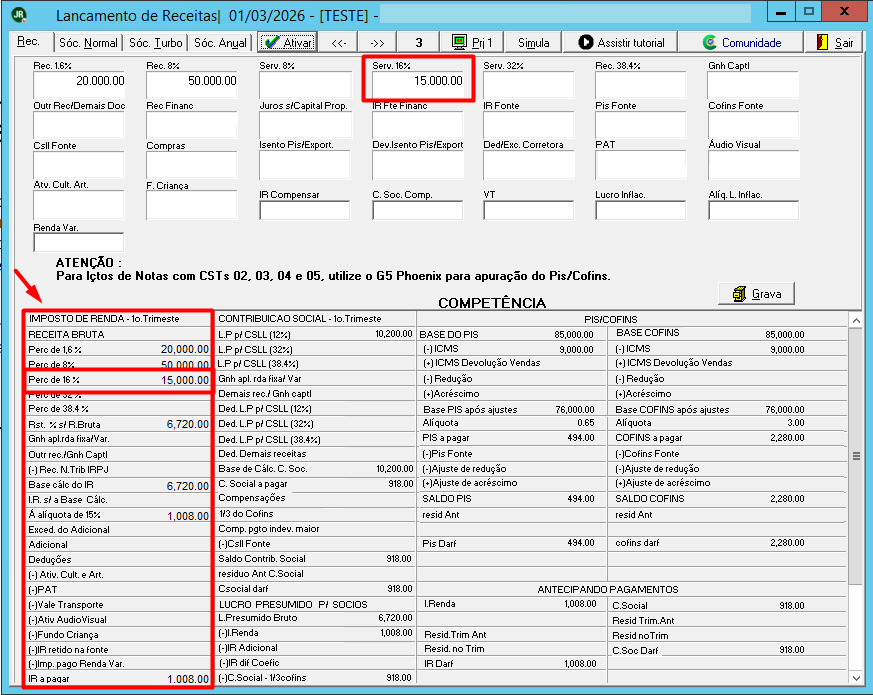Viewport: 873px width, 695px height.
Task: Select the 'SALDO PIS' cell
Action: pos(511,499)
